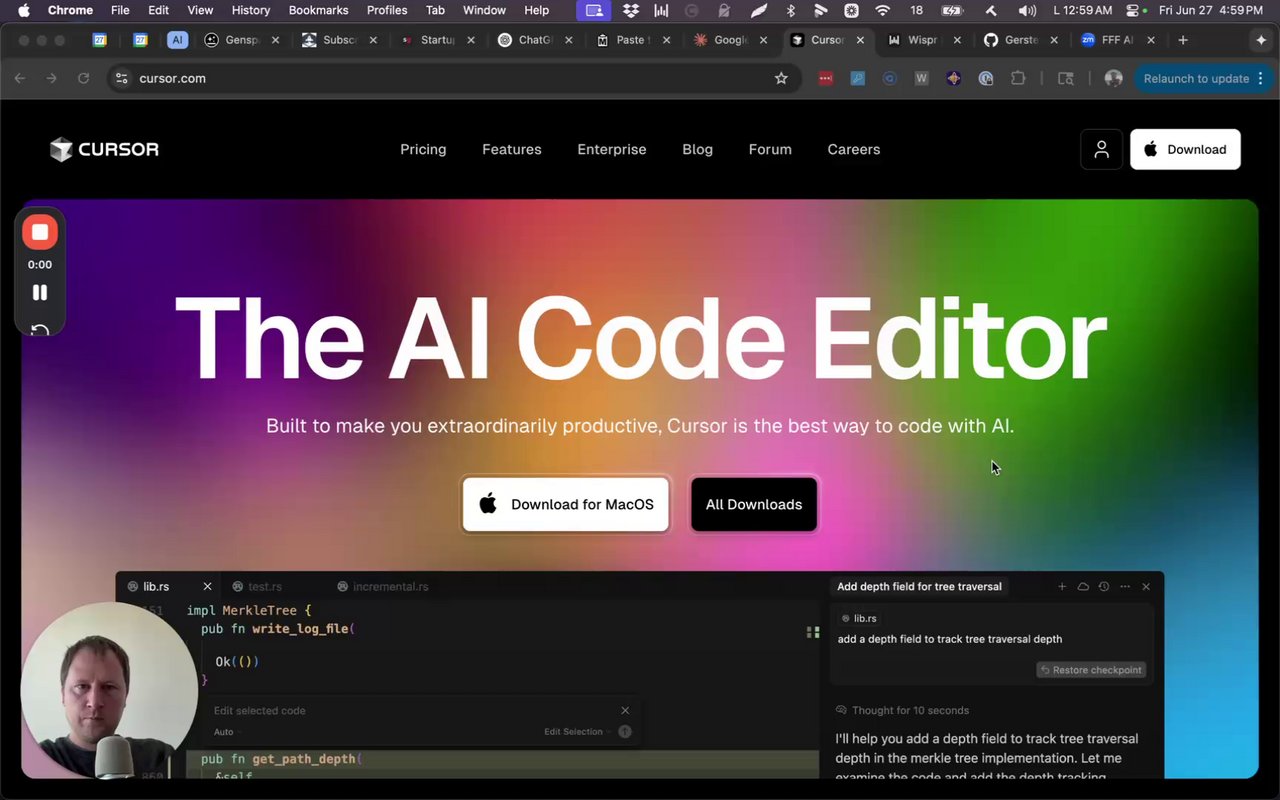The height and width of the screenshot is (800, 1280).
Task: Open the volume control in the menu bar
Action: point(1027,10)
